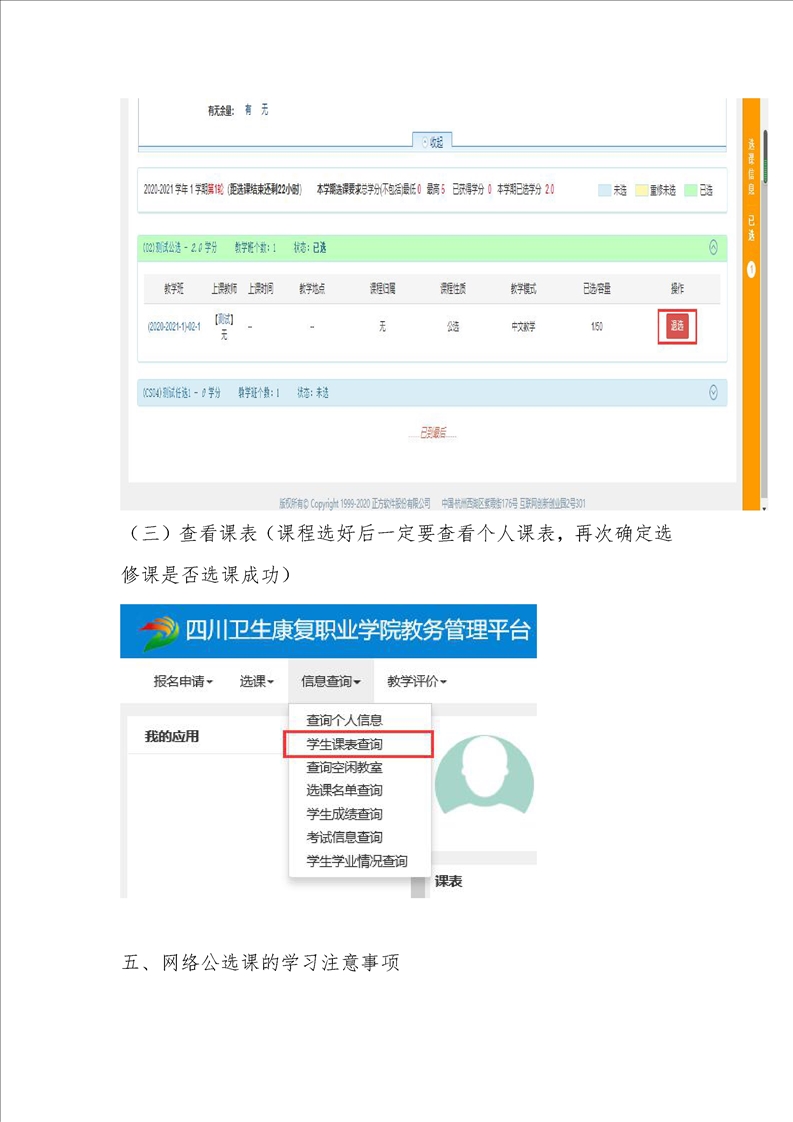This screenshot has height=1122, width=793.
Task: Click the 收起 collapse toggle on filter panel
Action: tap(433, 143)
